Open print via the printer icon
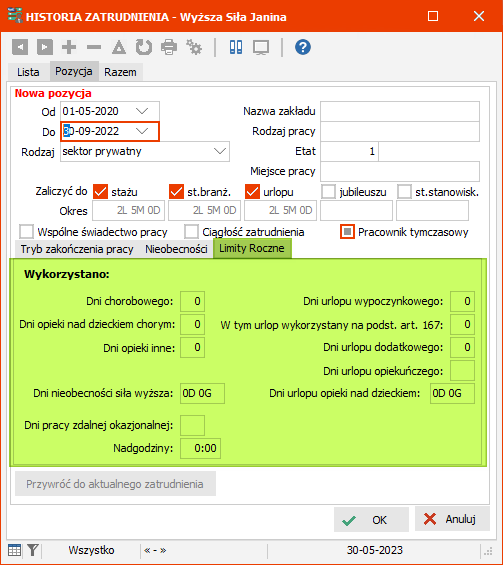The width and height of the screenshot is (503, 565). (x=169, y=47)
